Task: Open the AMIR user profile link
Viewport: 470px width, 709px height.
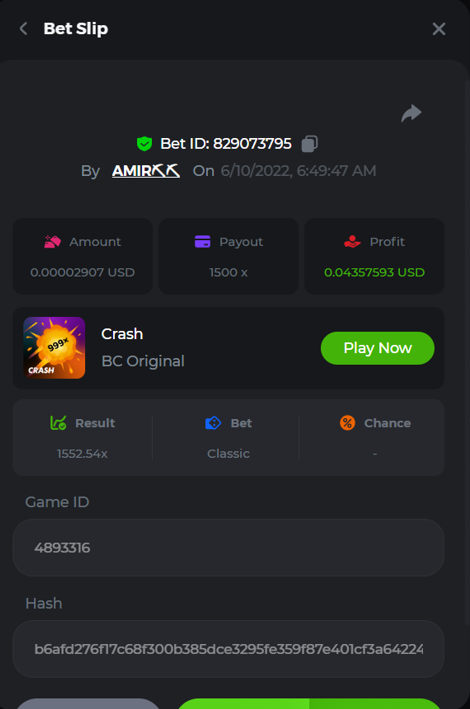Action: pyautogui.click(x=146, y=170)
